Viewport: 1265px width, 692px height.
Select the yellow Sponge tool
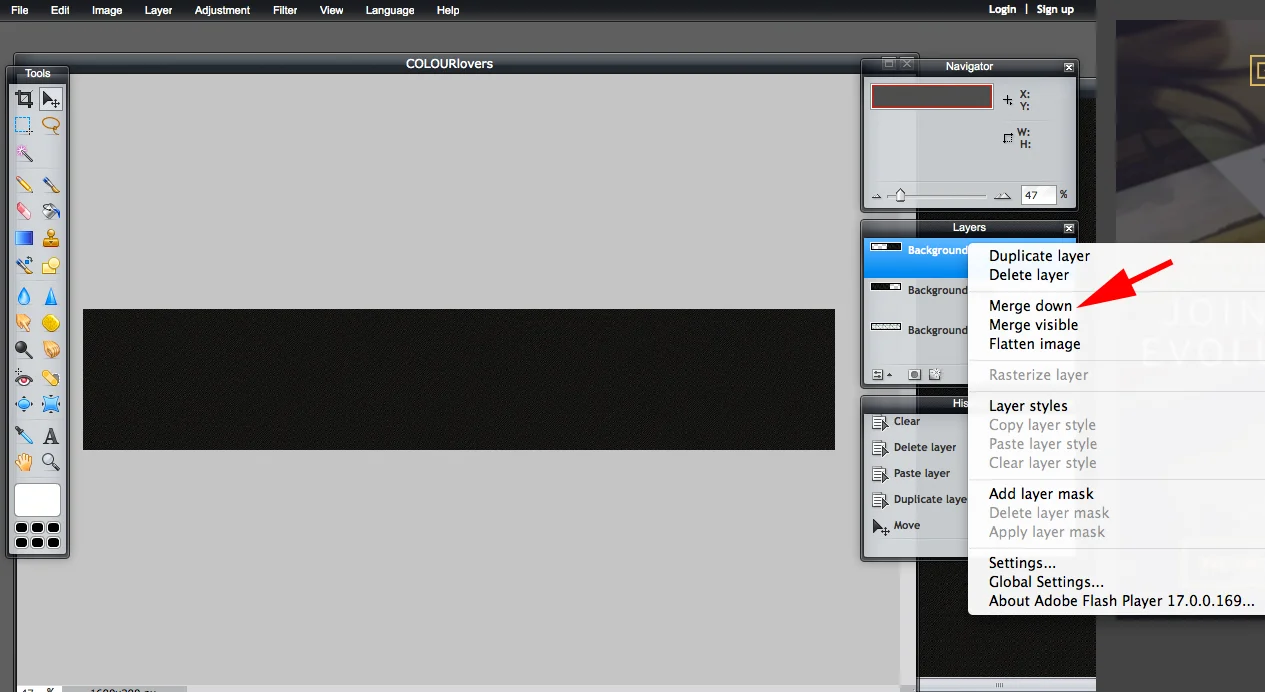click(x=51, y=323)
